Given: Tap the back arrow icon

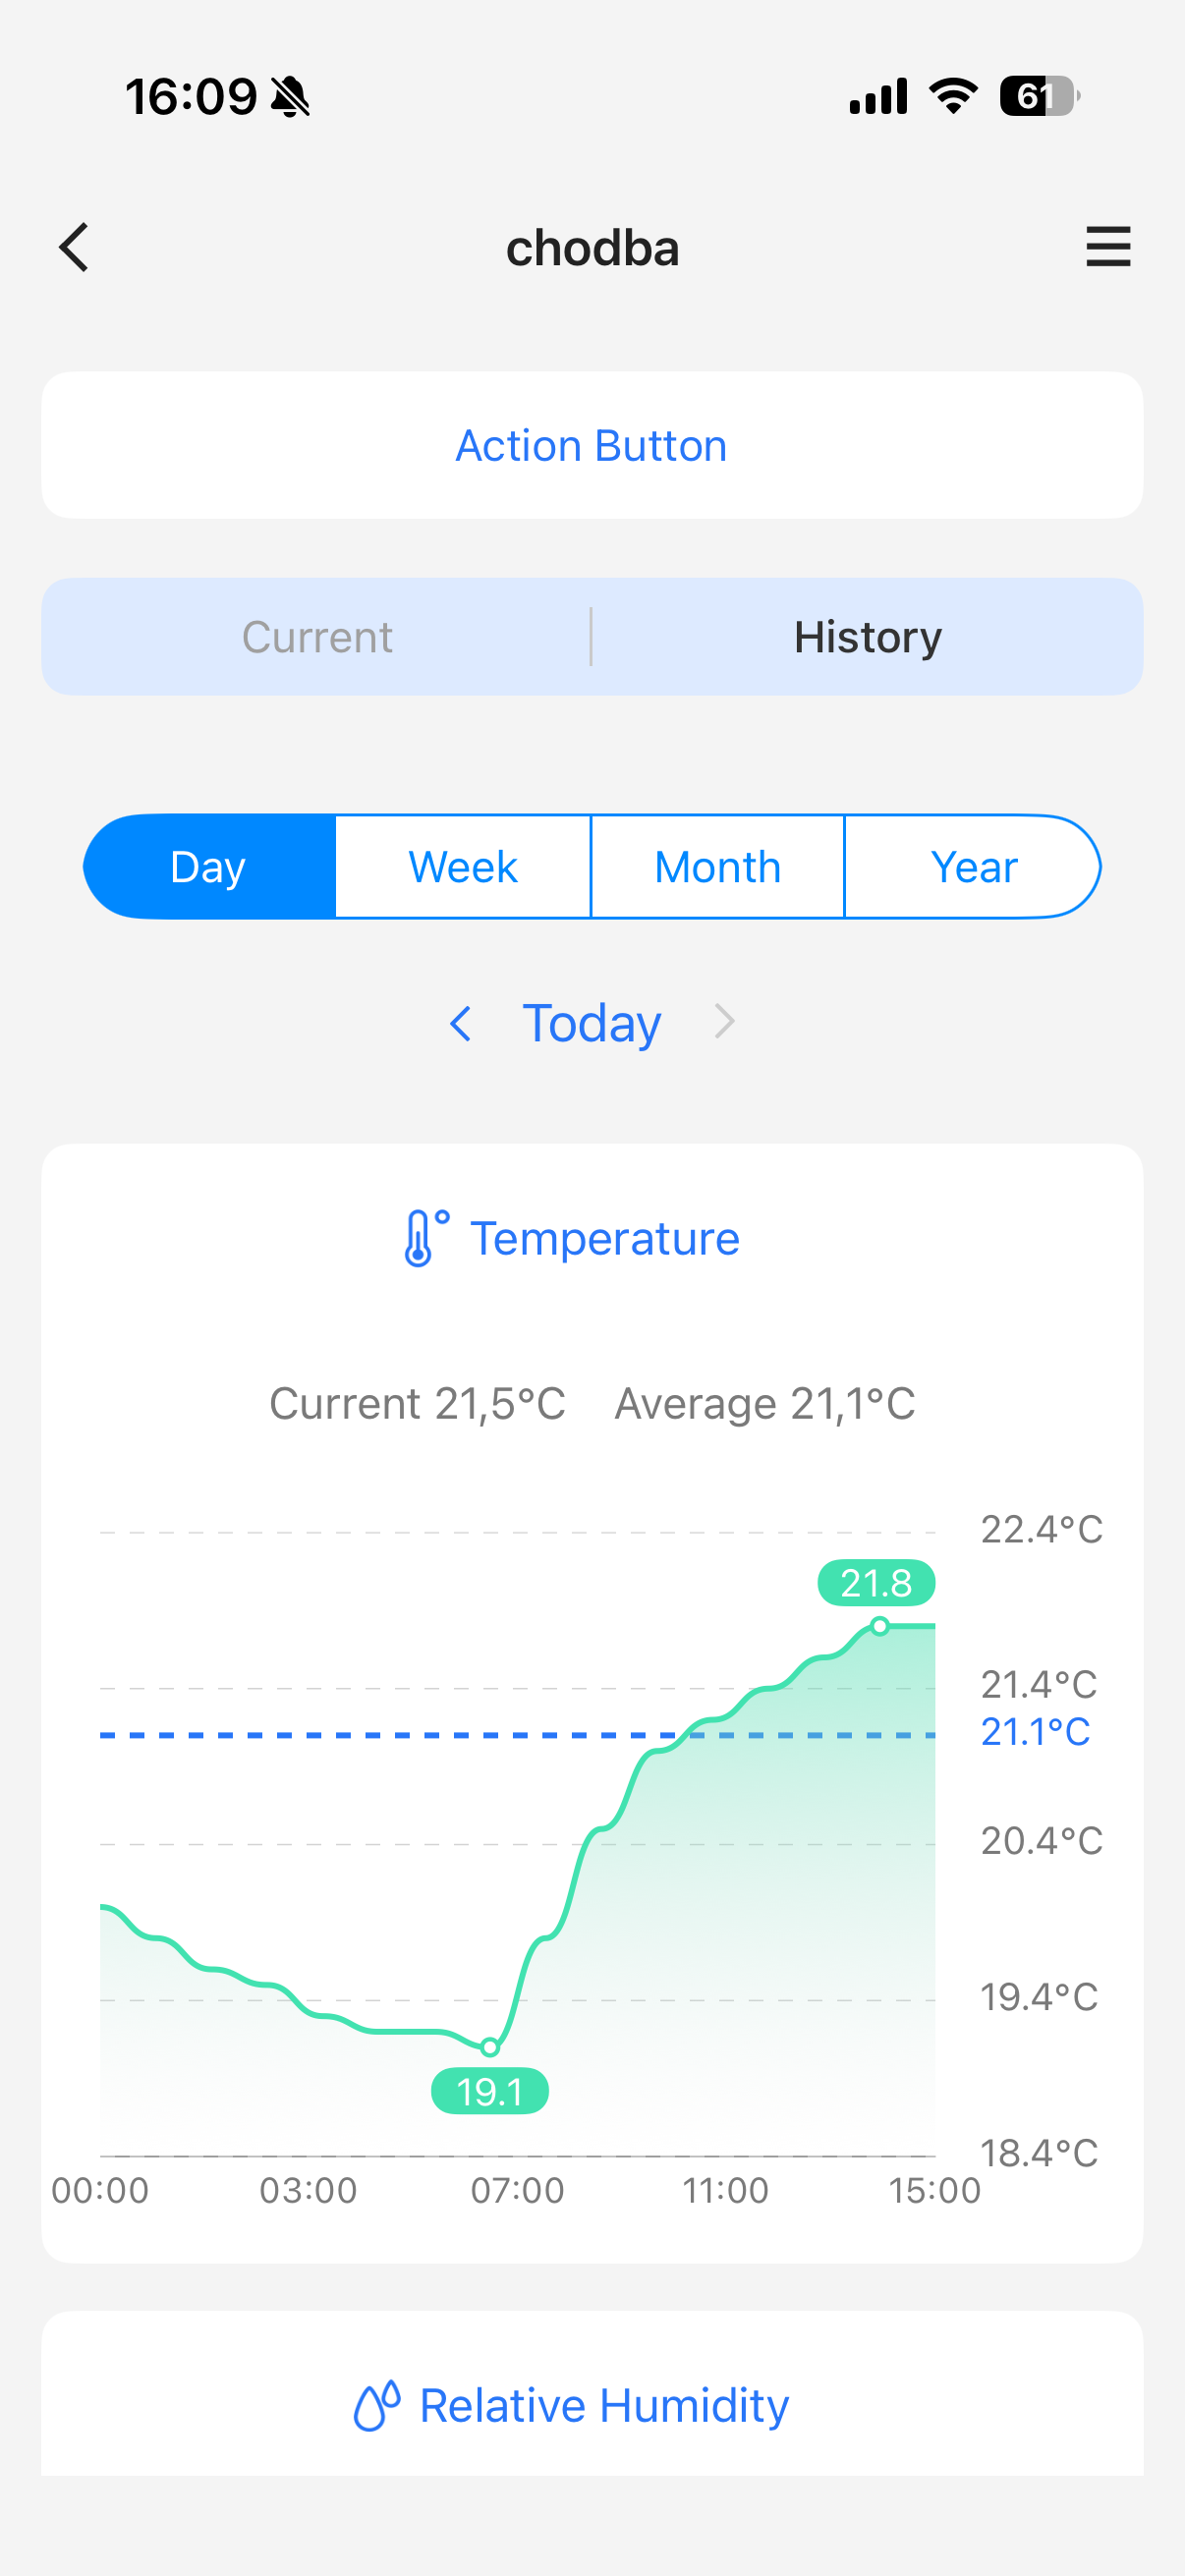Looking at the screenshot, I should point(74,247).
